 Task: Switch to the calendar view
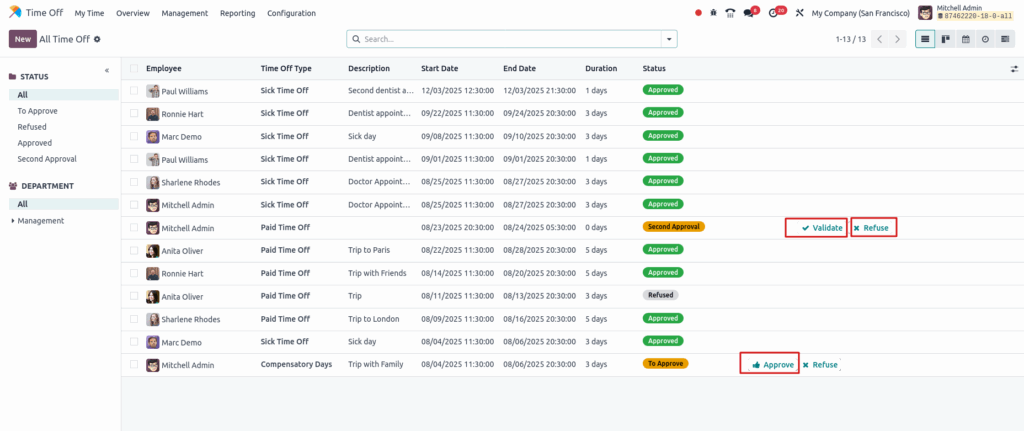tap(965, 39)
